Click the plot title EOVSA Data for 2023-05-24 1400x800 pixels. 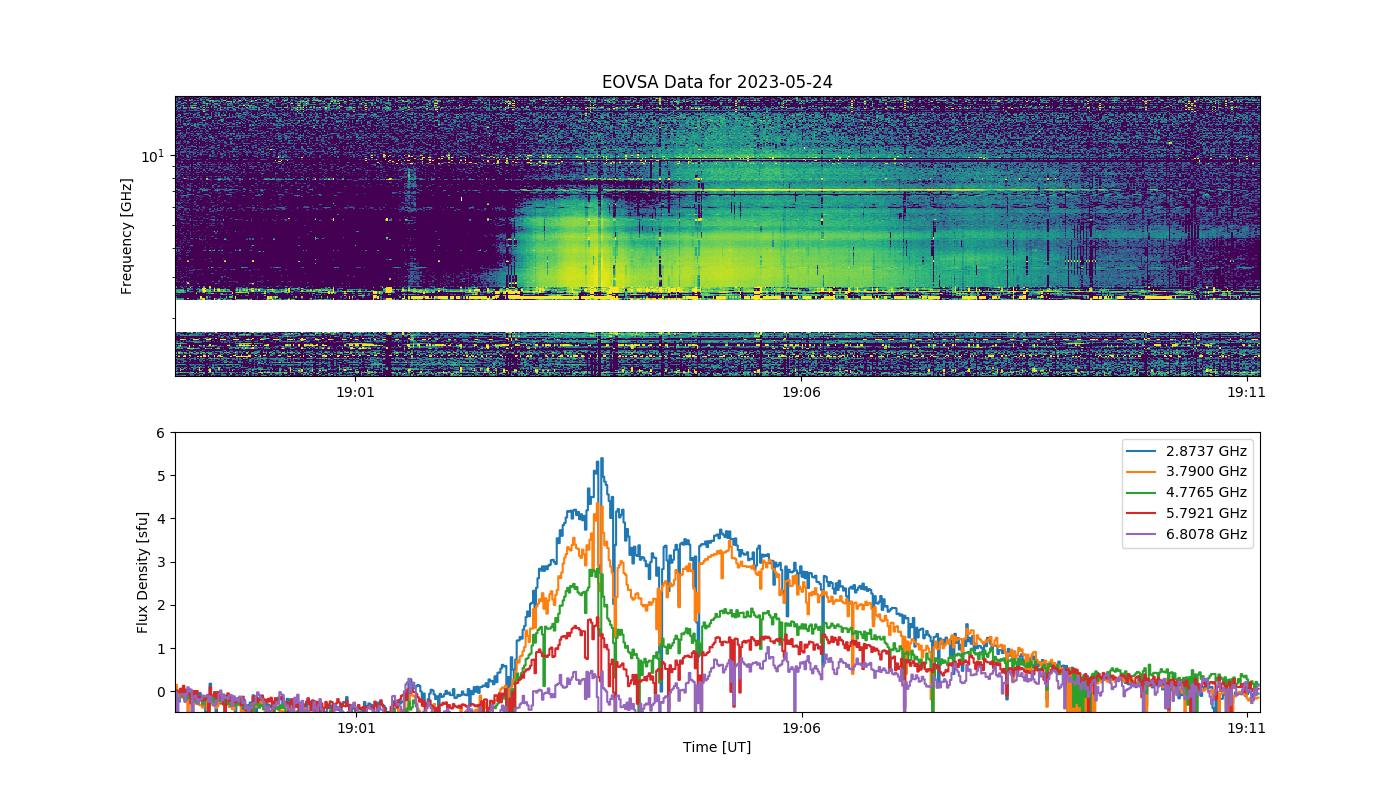tap(717, 82)
